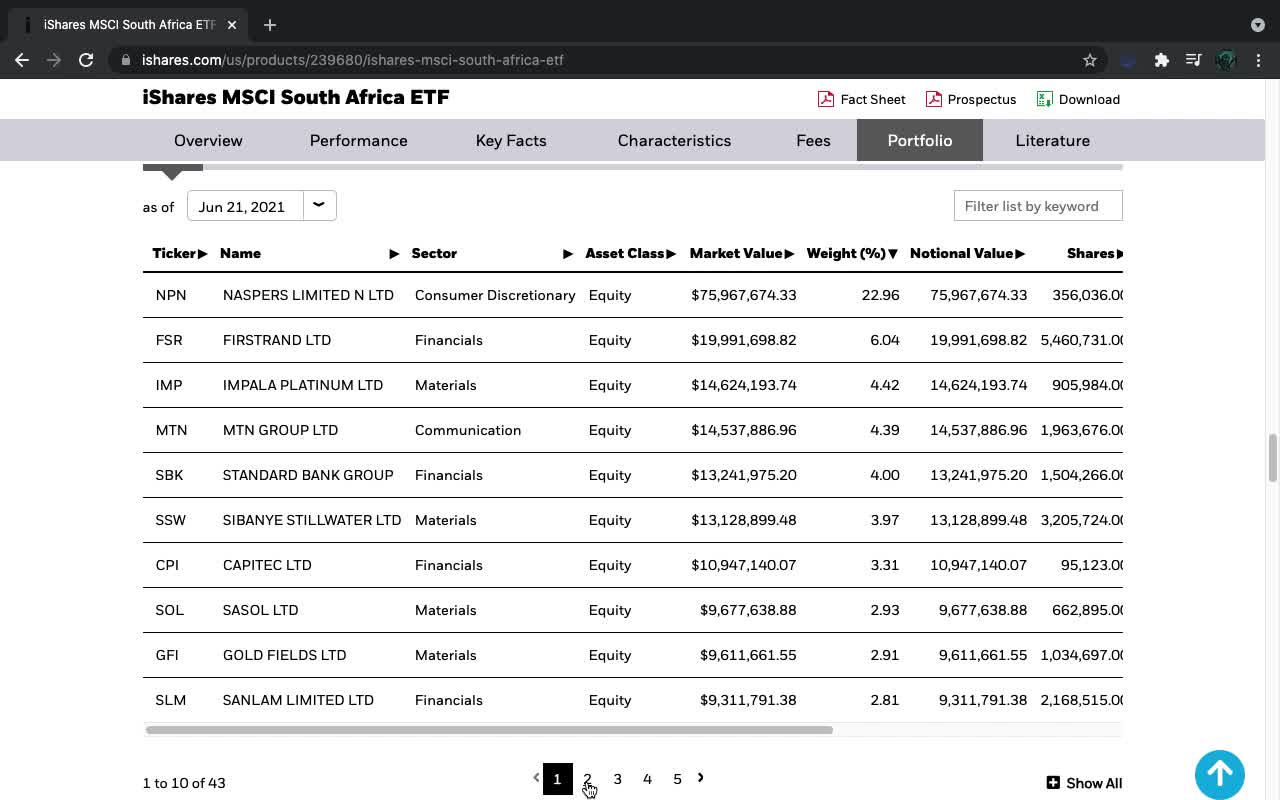This screenshot has height=800, width=1280.
Task: Click Download spreadsheet icon
Action: tap(1045, 99)
